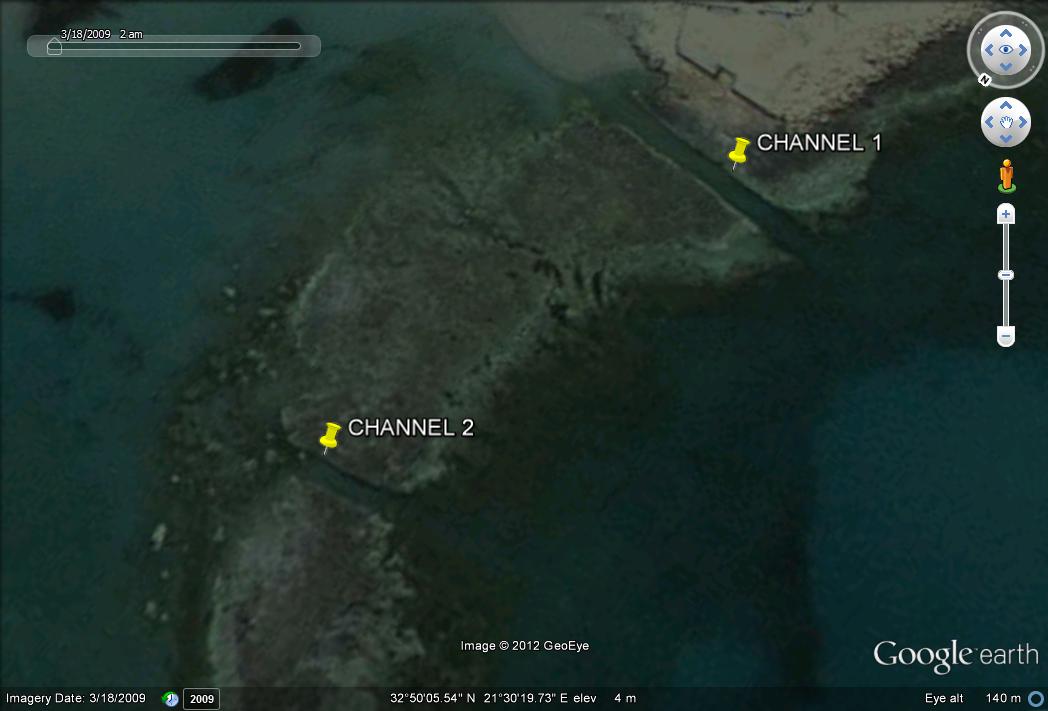Click the Eye alt 140 m readout
Image resolution: width=1048 pixels, height=711 pixels.
[972, 698]
